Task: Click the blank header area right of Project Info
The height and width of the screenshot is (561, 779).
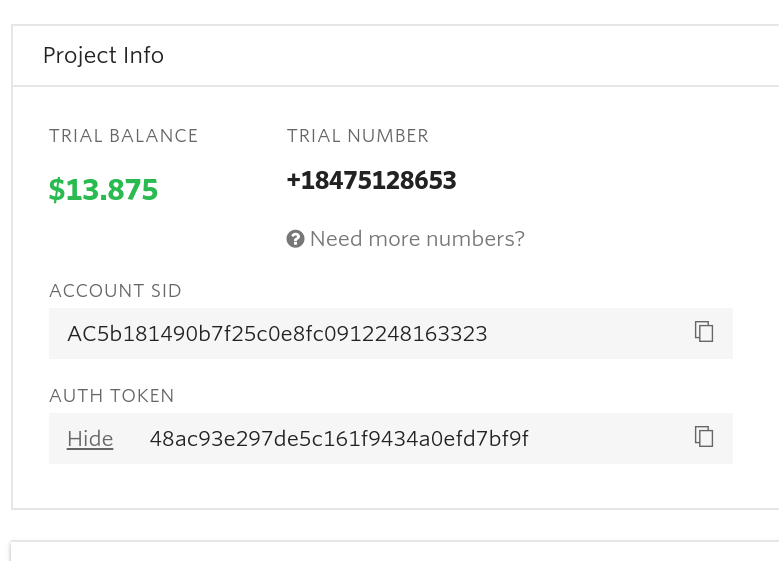Action: click(470, 56)
